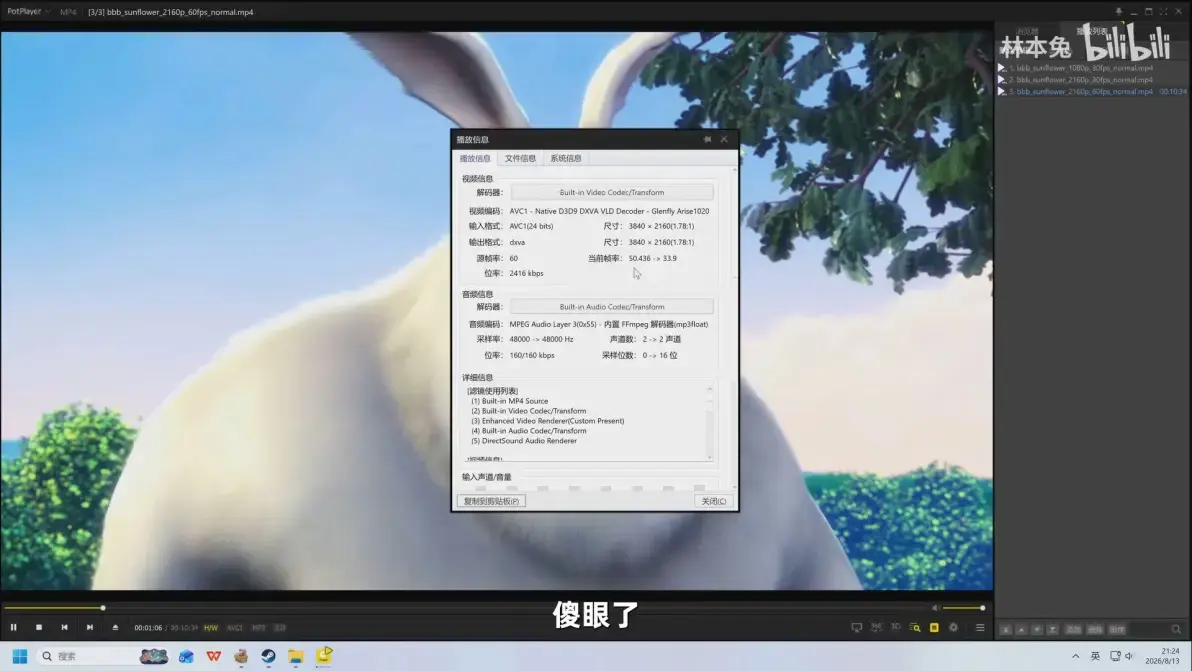This screenshot has width=1192, height=671.
Task: Toggle the H/W hardware decoding indicator
Action: click(211, 628)
